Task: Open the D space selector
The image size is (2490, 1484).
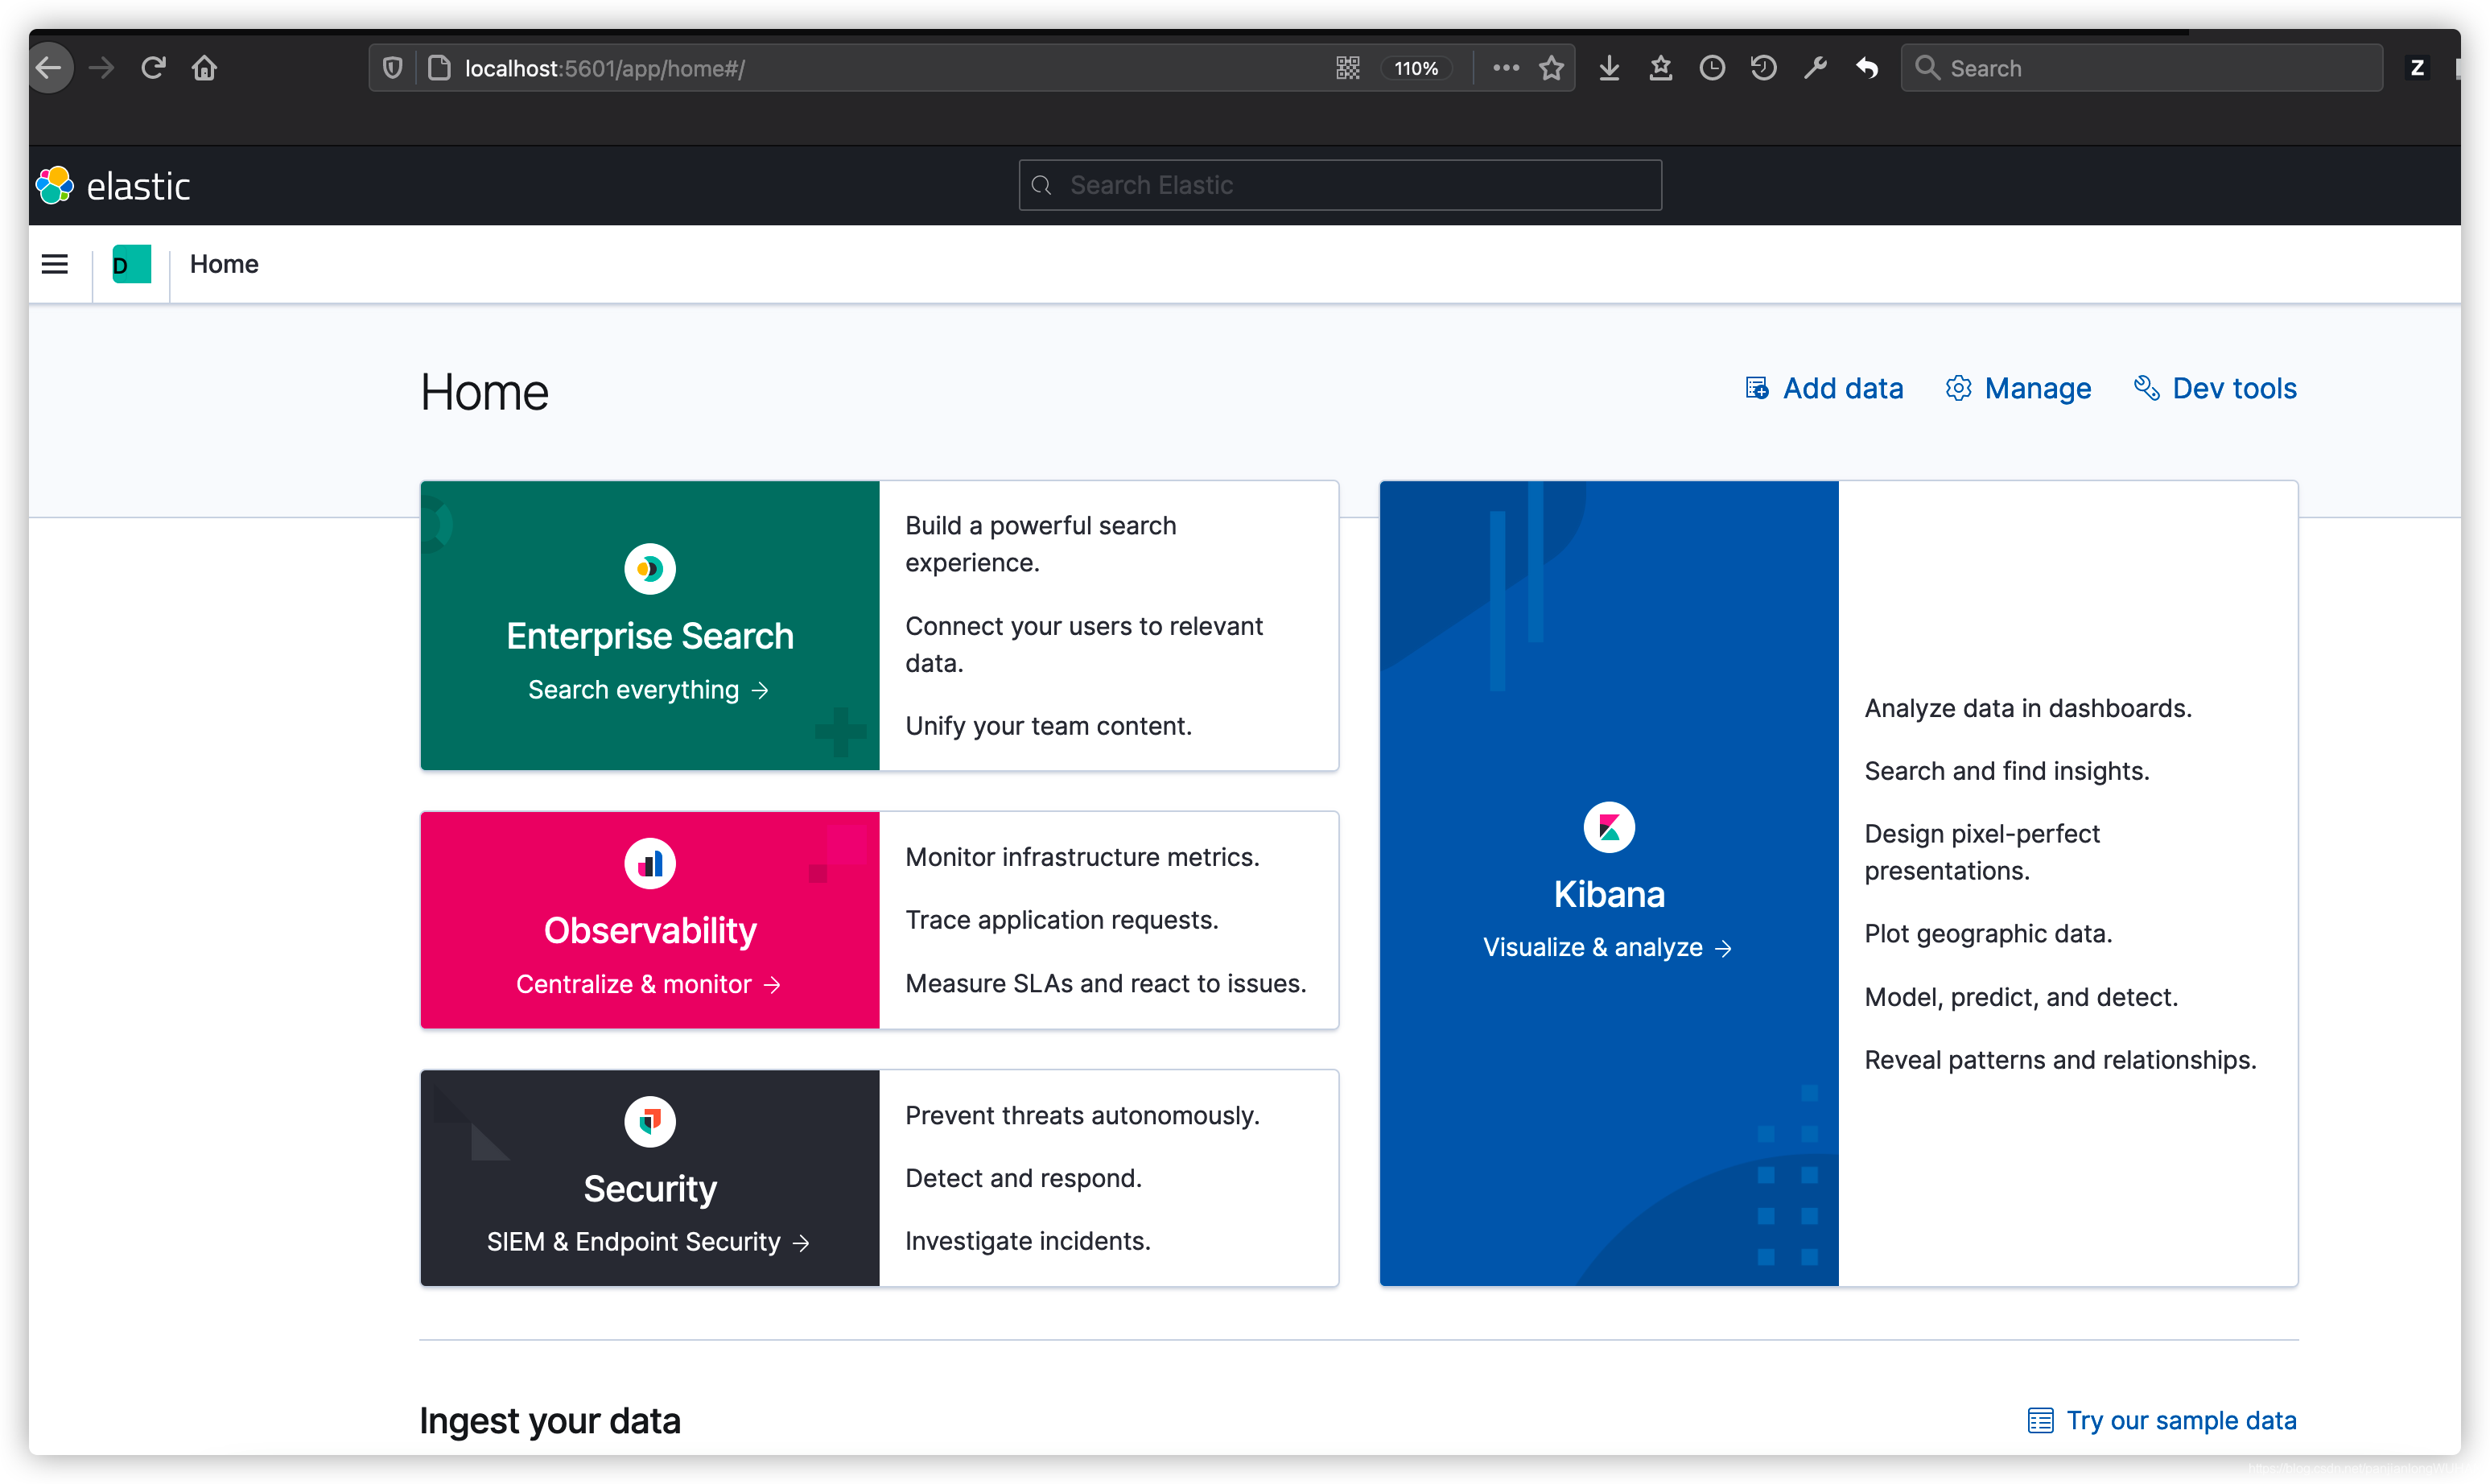Action: pyautogui.click(x=130, y=264)
